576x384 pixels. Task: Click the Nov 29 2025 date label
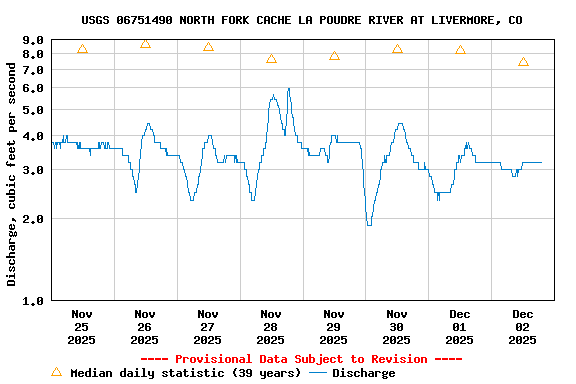[x=334, y=327]
